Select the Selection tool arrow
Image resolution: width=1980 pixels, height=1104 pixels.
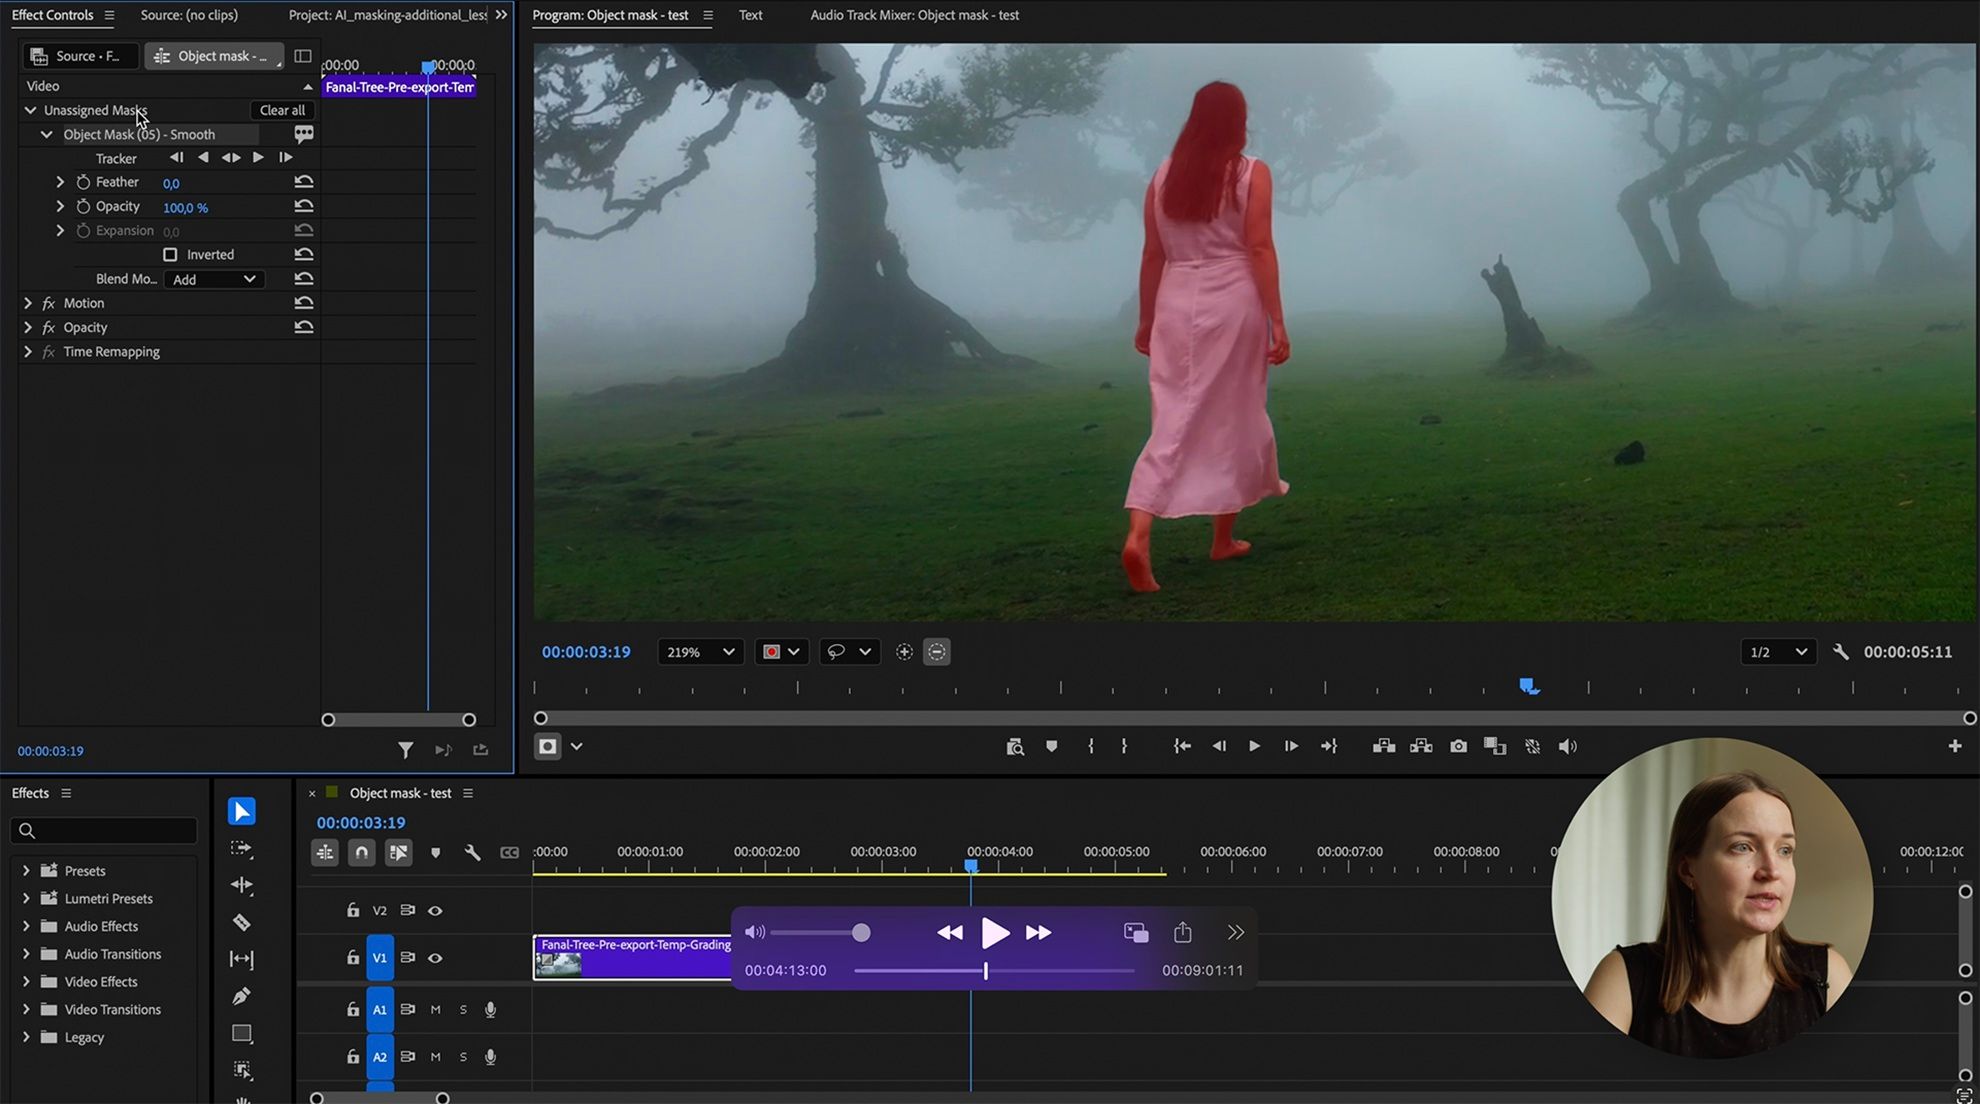click(x=241, y=811)
